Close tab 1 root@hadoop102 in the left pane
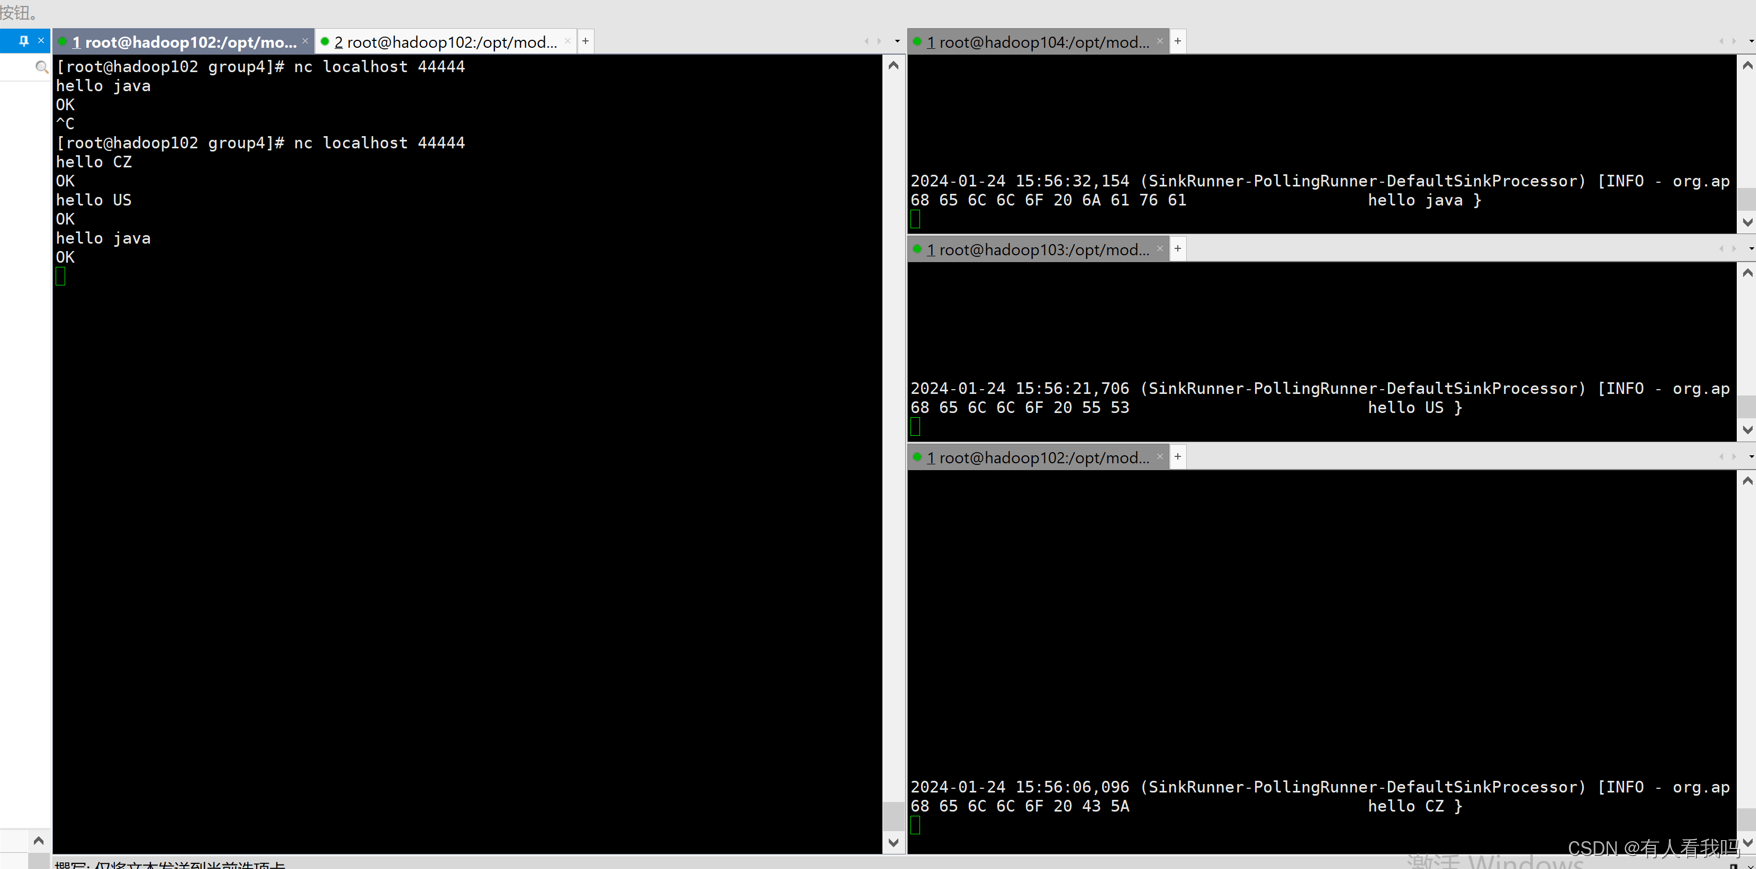The image size is (1756, 869). click(305, 41)
